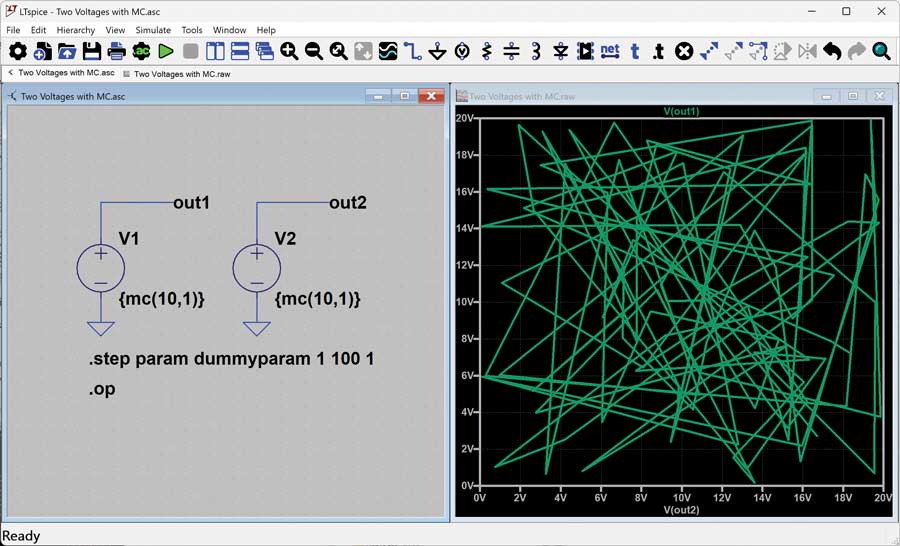Run the simulation with the green play button
Viewport: 900px width, 546px height.
click(166, 51)
